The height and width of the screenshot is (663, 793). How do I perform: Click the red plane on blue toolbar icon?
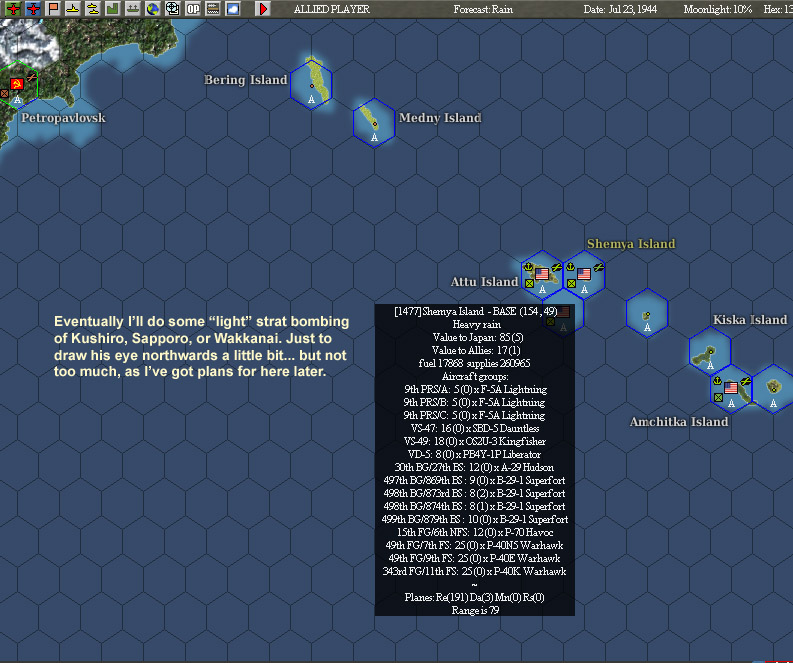(x=33, y=9)
